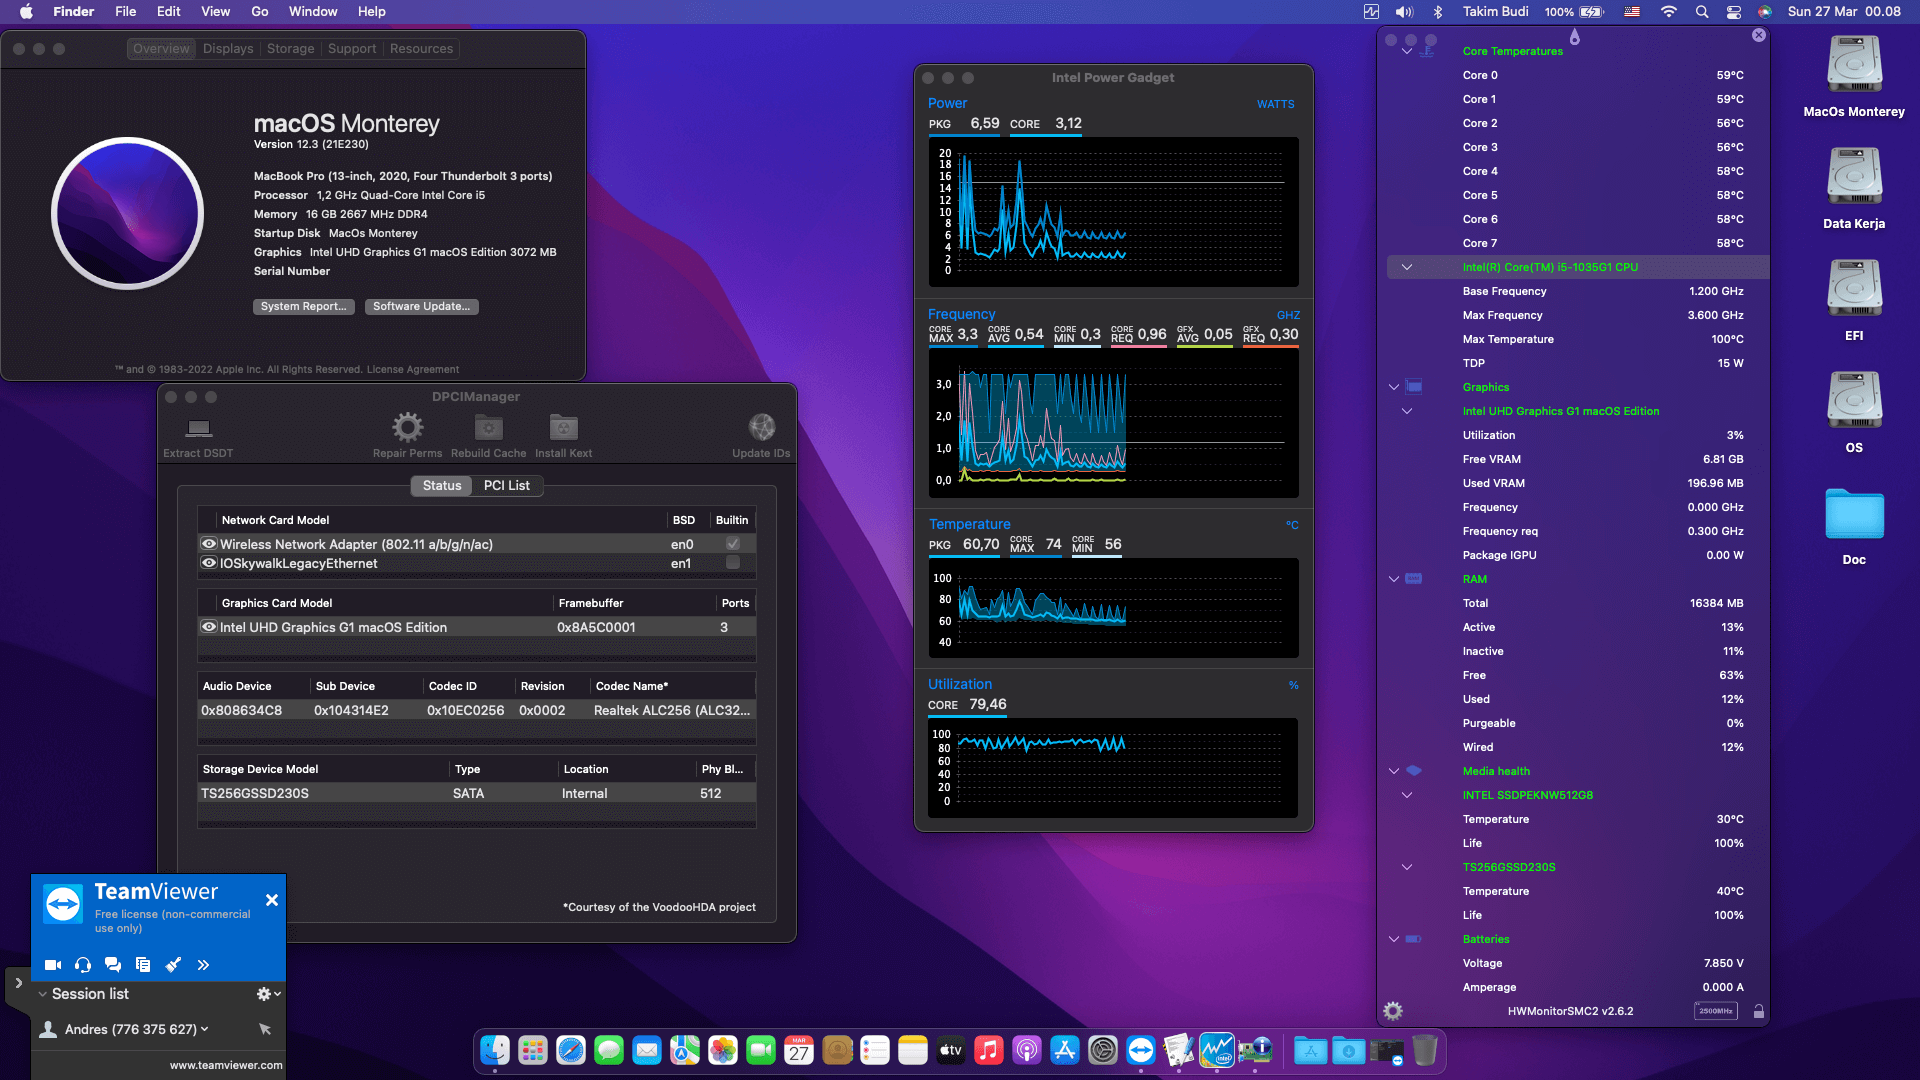Open Spotlight search from the menu bar

[1700, 12]
